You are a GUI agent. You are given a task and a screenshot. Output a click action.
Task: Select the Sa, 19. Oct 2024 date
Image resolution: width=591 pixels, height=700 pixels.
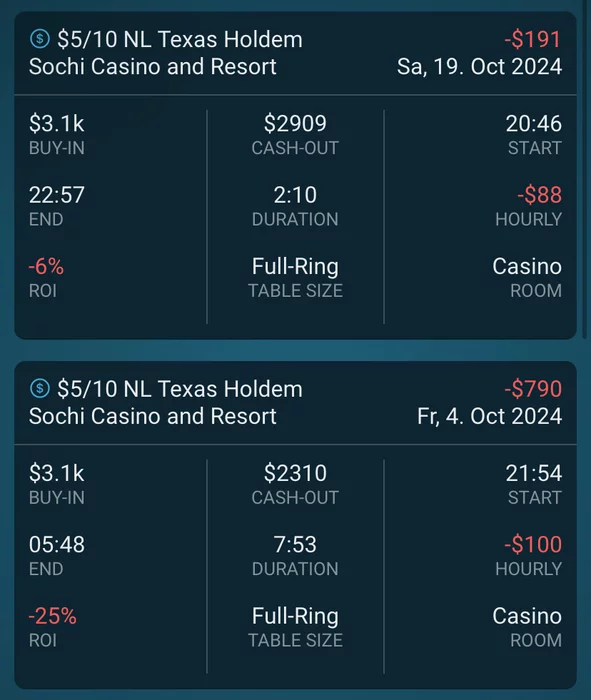pos(479,67)
